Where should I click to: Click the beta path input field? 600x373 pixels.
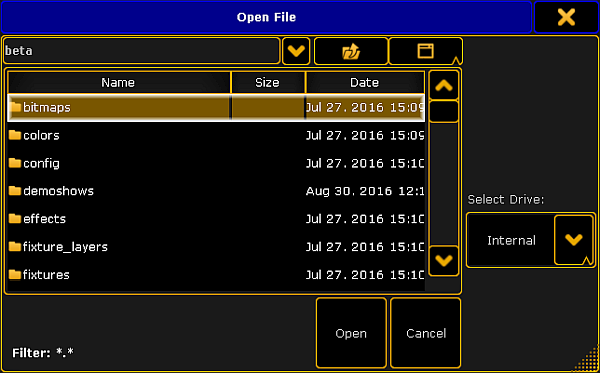pos(142,51)
